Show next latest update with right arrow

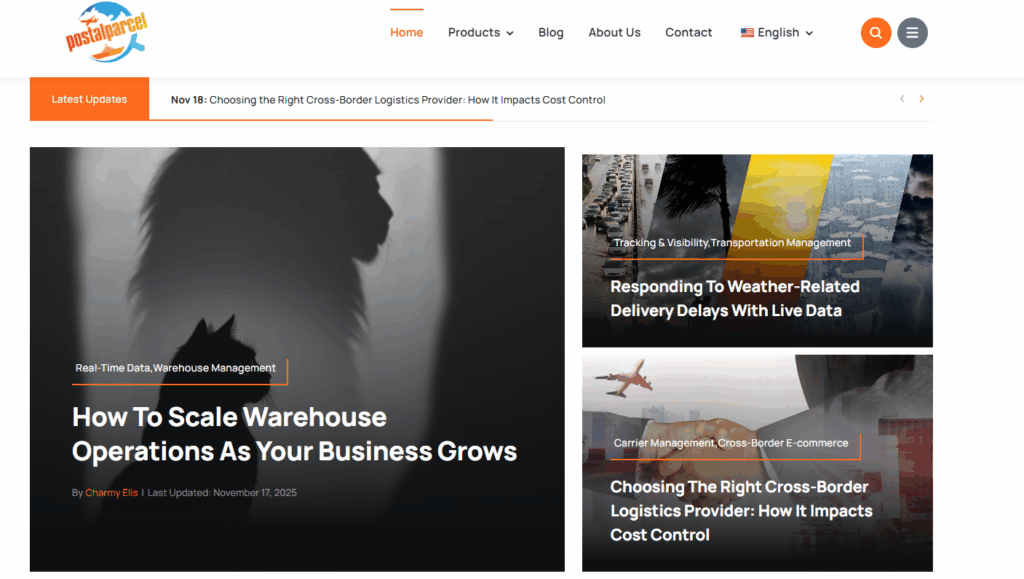tap(921, 99)
